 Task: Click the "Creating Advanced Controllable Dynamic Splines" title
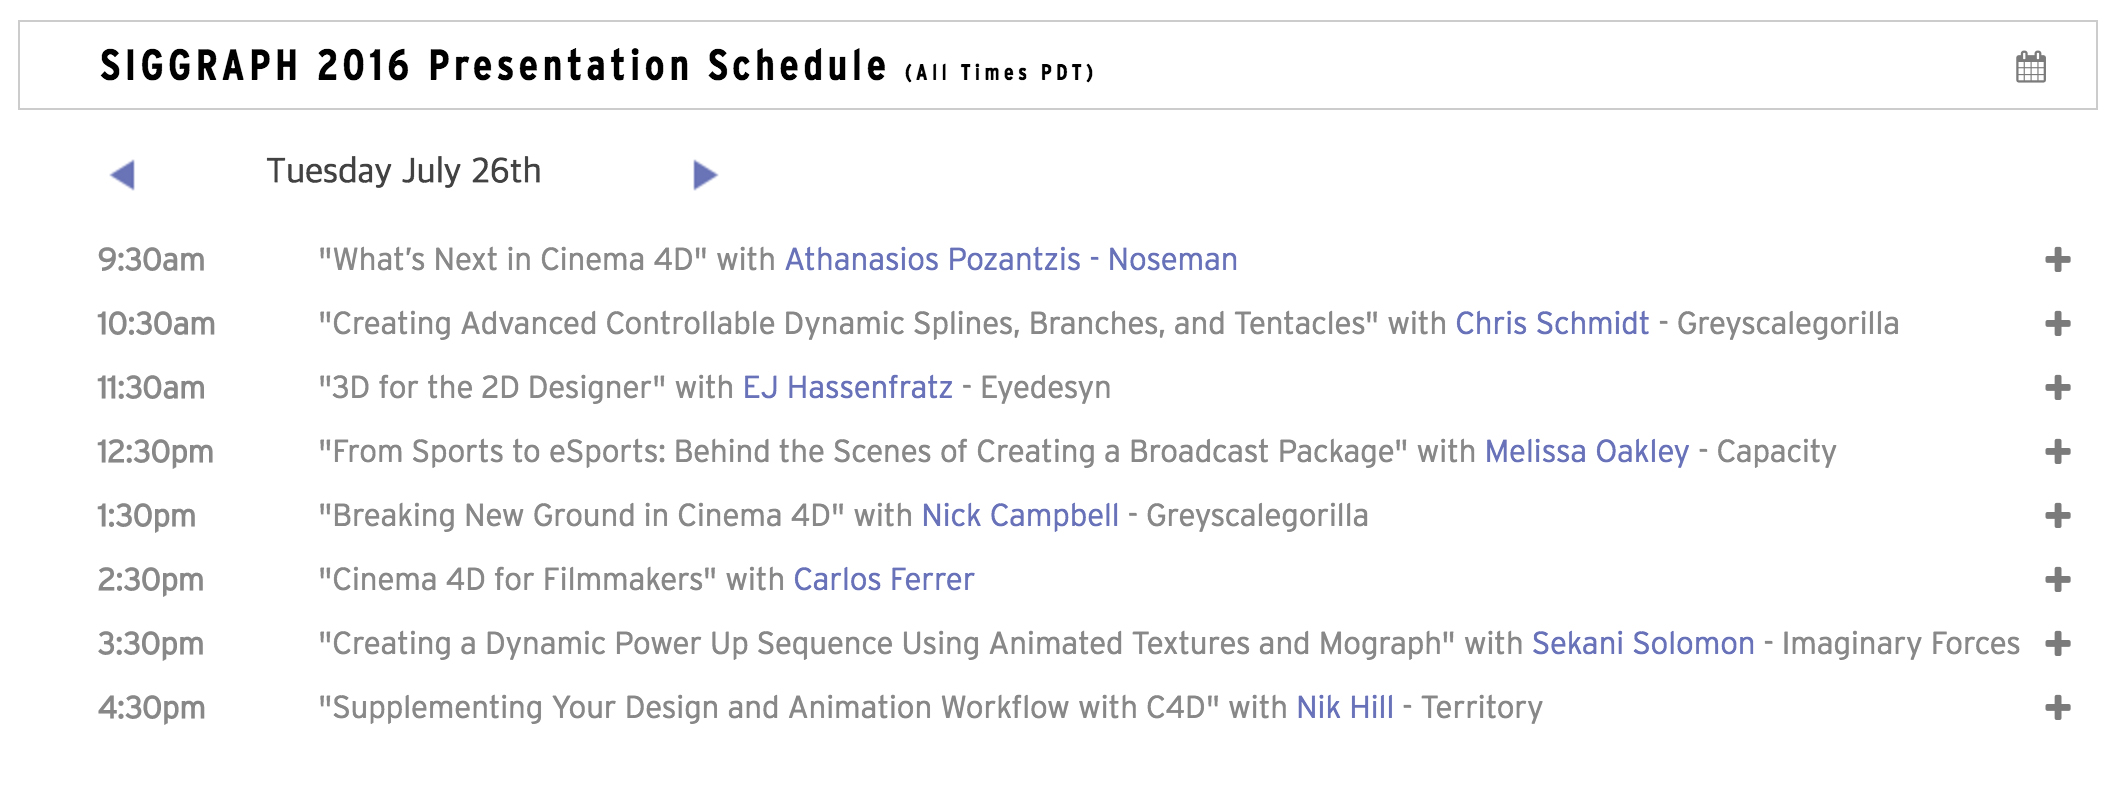pos(848,324)
